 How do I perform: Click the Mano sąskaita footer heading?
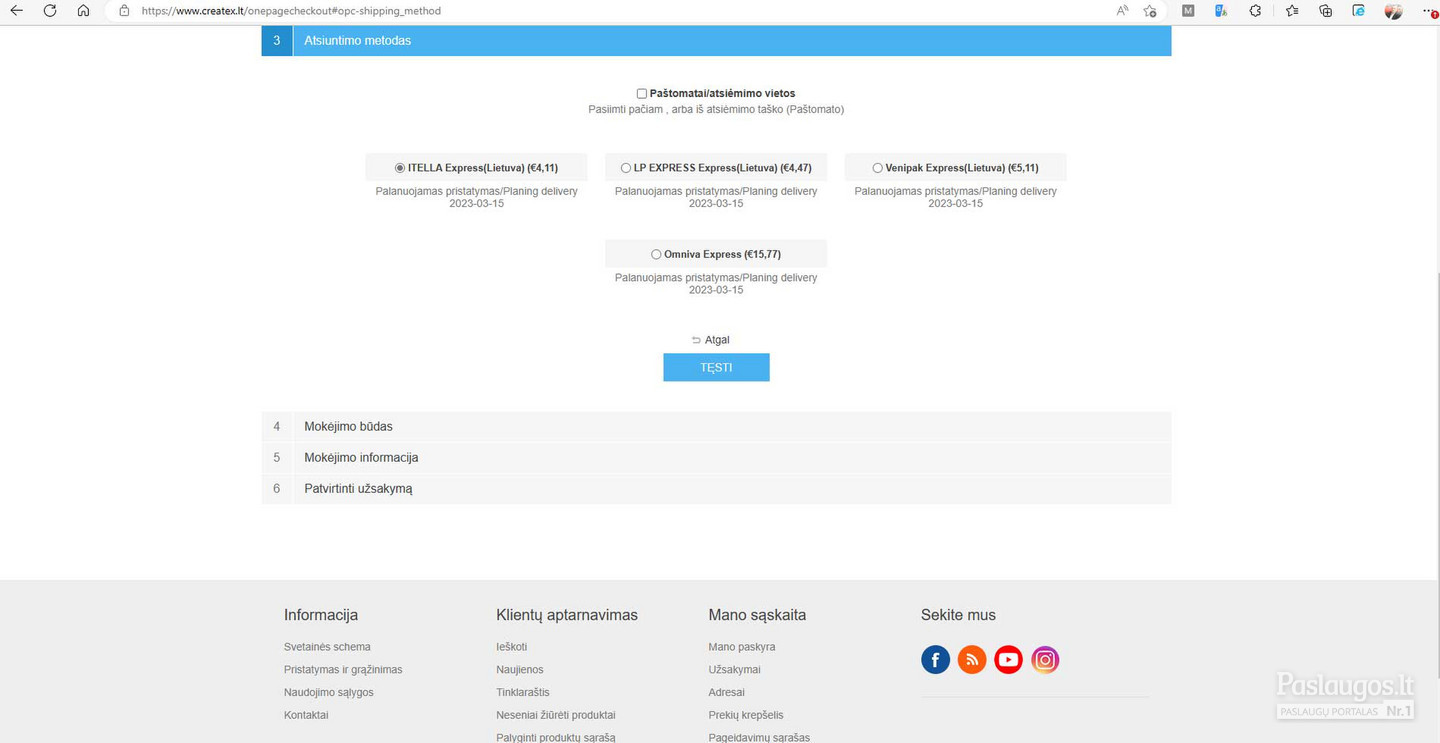click(x=757, y=615)
